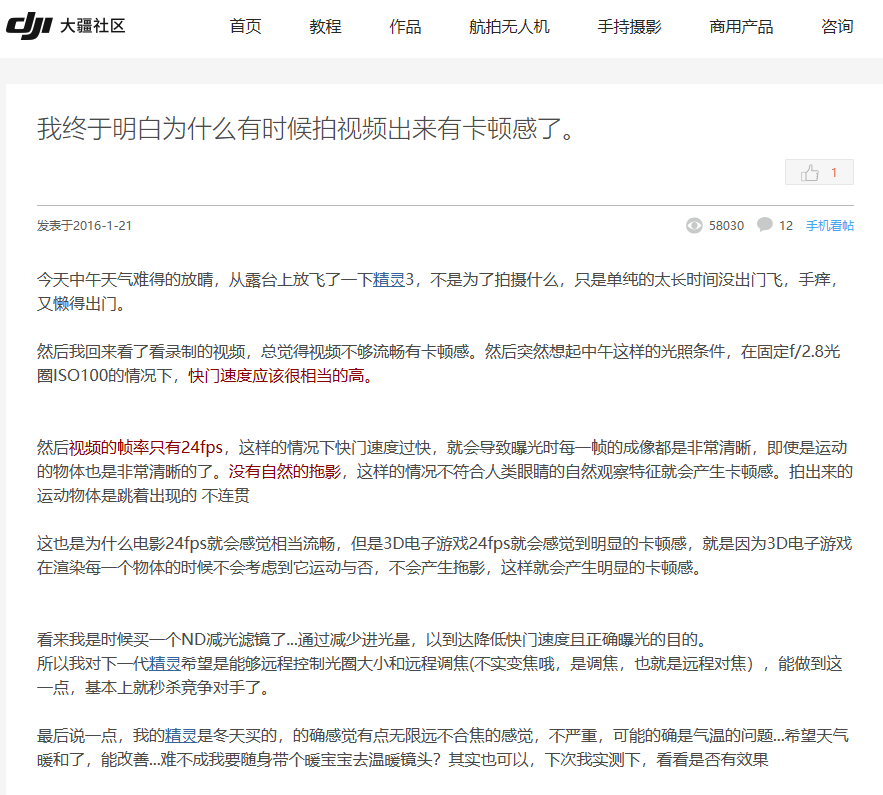Open the 商用产品 menu
Image resolution: width=883 pixels, height=795 pixels.
741,26
